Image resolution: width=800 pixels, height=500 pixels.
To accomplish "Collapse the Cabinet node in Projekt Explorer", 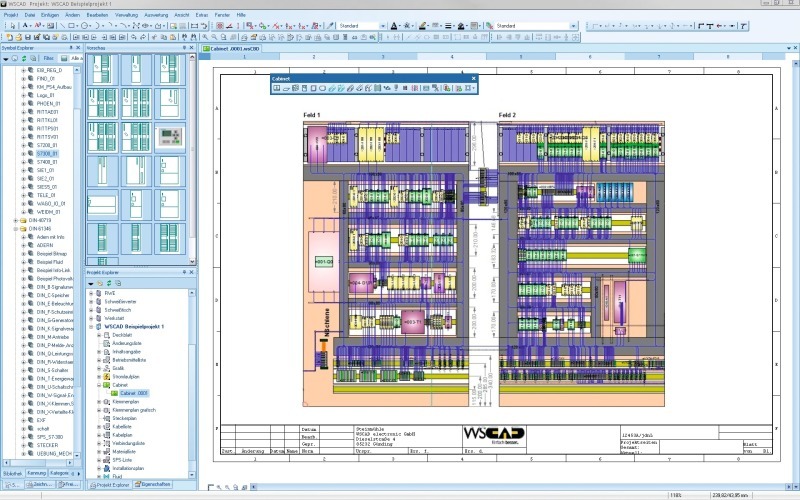I will [x=99, y=385].
